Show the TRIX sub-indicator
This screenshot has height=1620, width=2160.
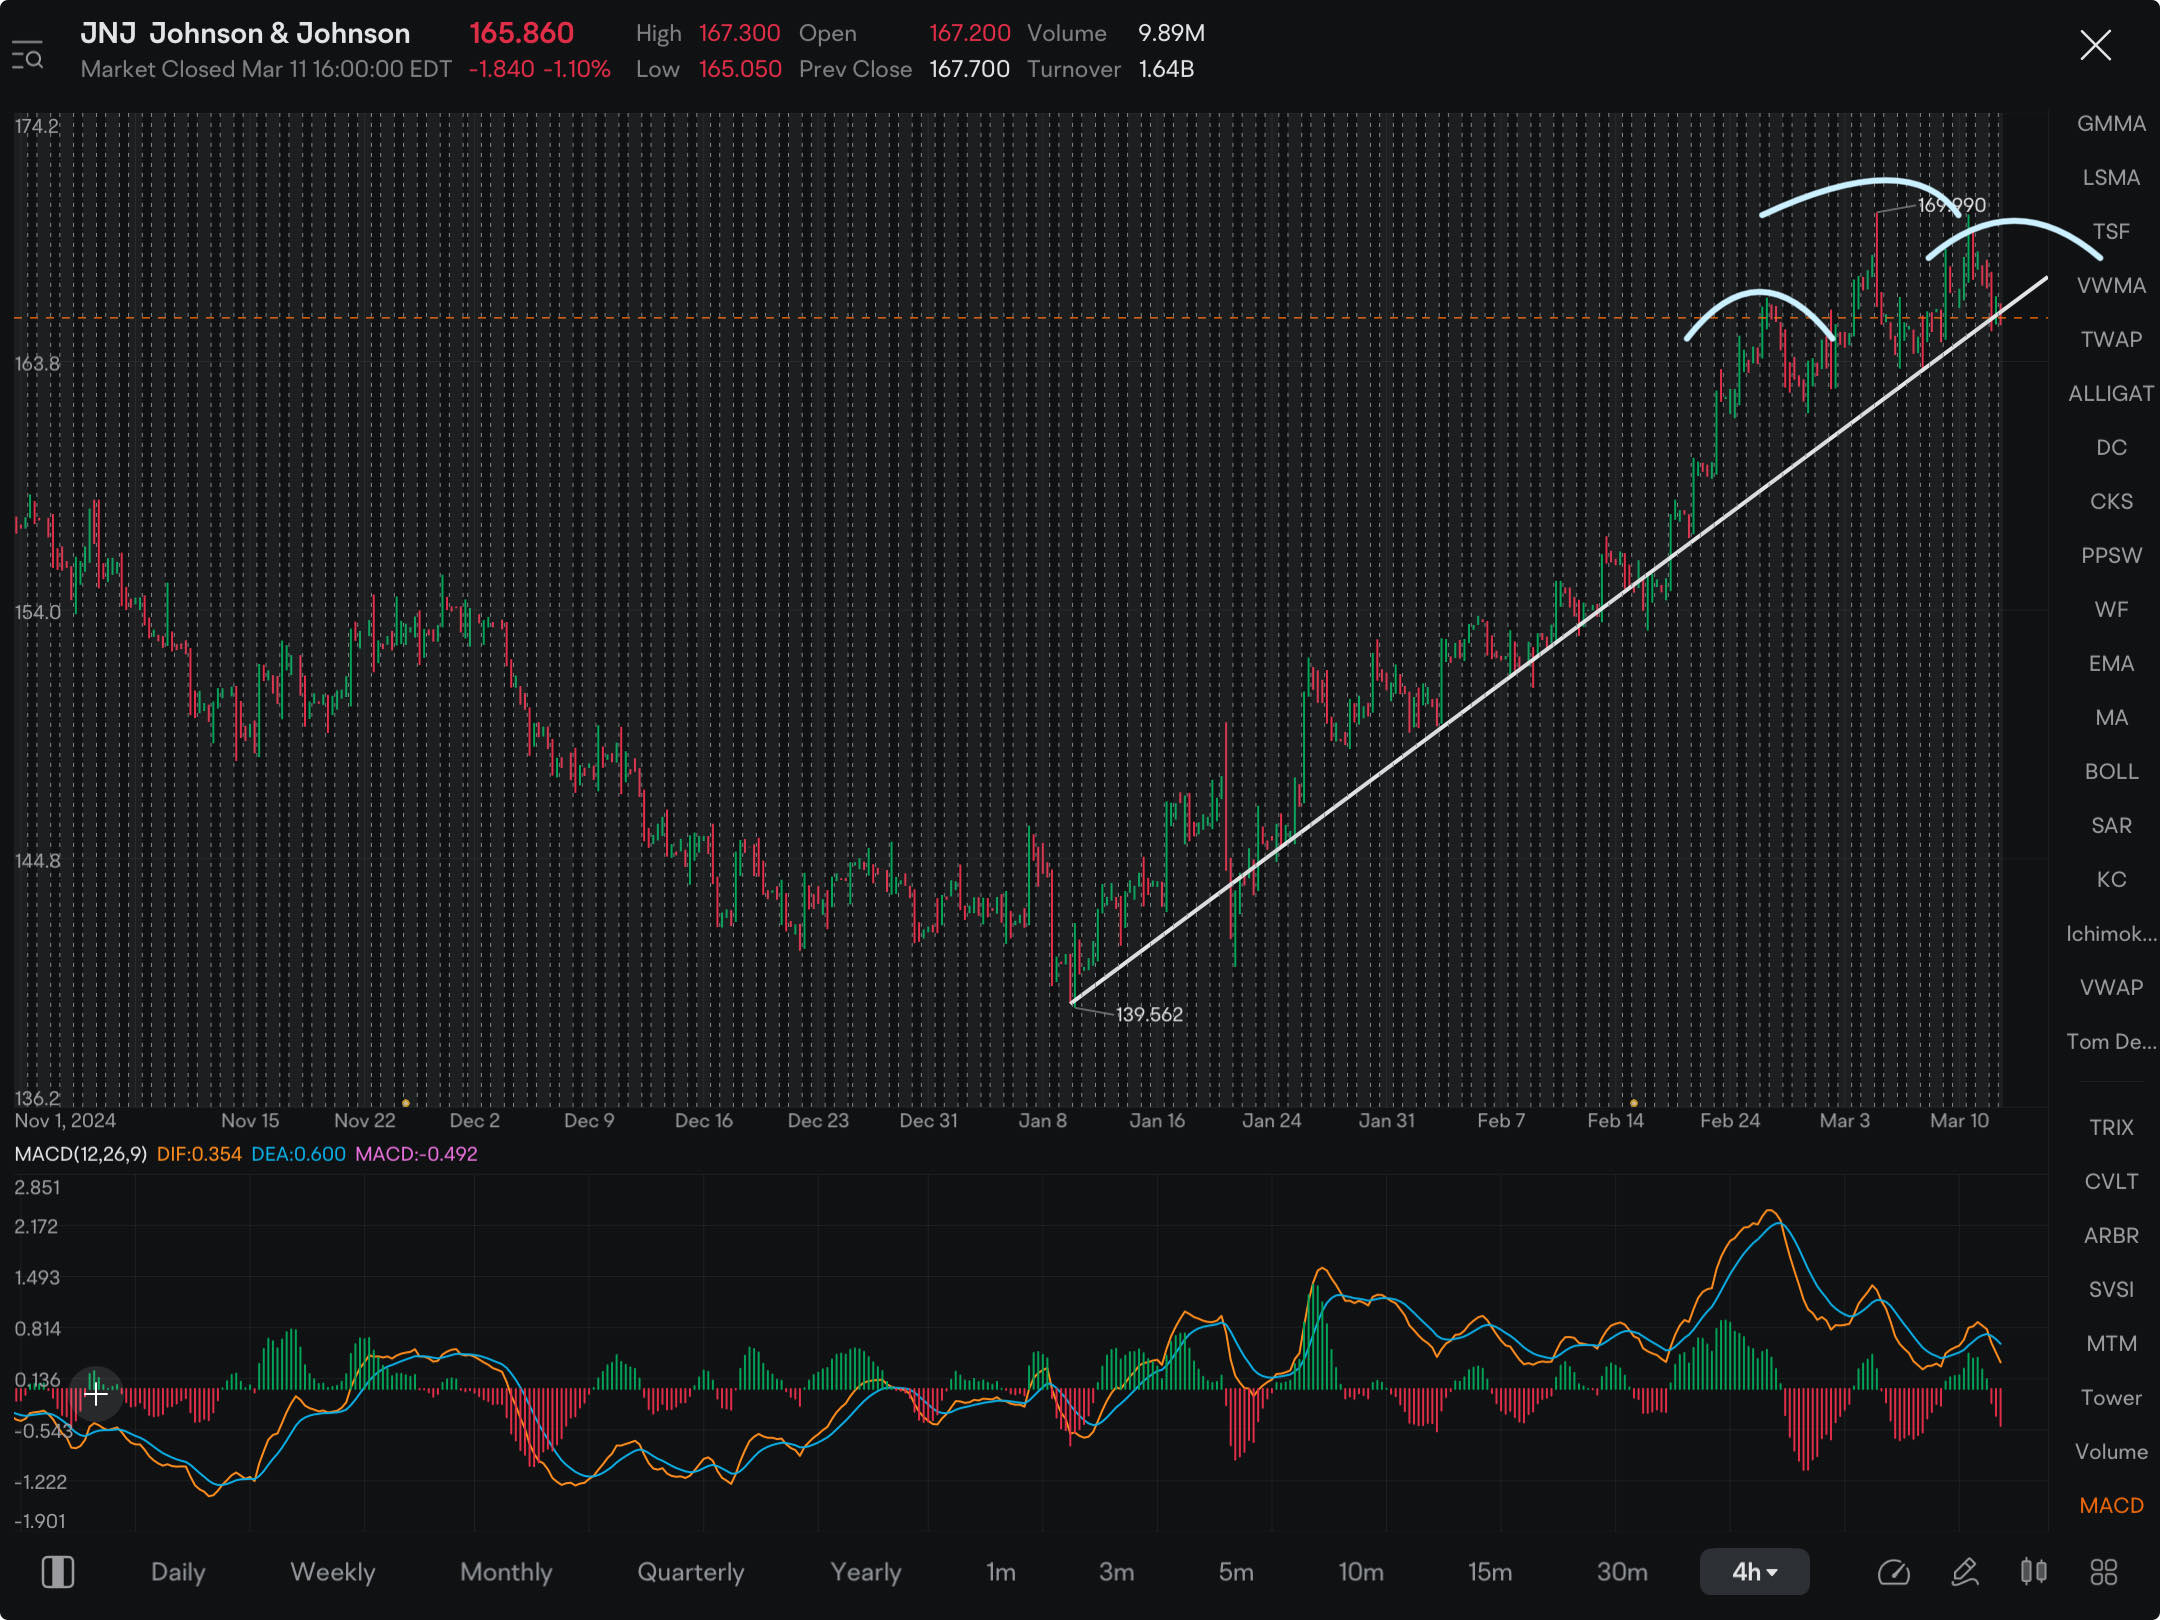pos(2111,1128)
